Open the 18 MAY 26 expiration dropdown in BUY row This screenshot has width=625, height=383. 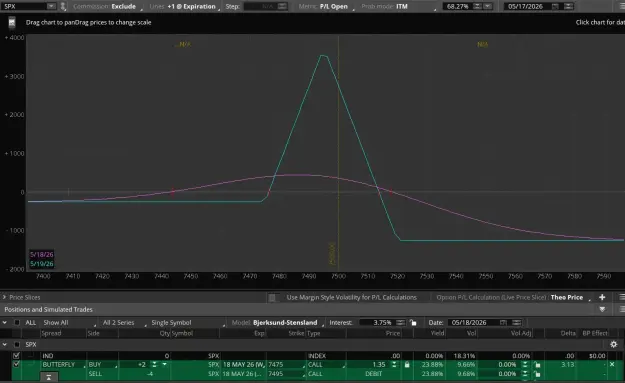pyautogui.click(x=243, y=365)
